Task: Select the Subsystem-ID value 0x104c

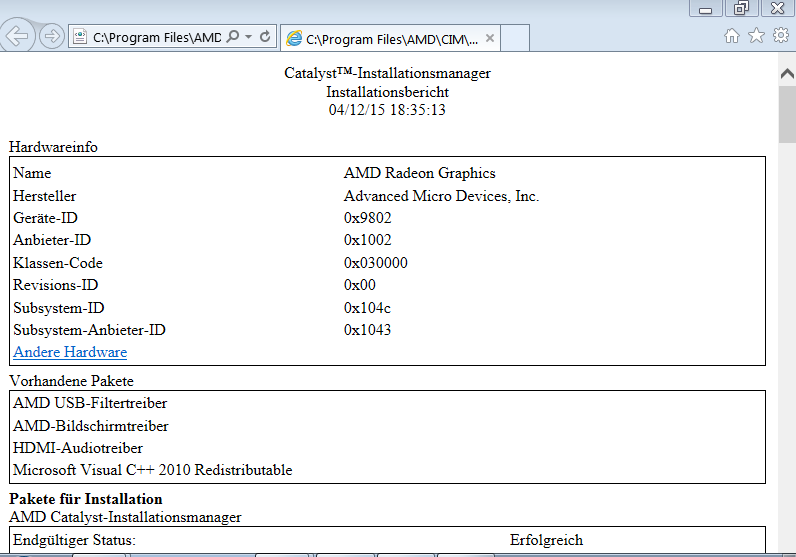Action: point(367,308)
